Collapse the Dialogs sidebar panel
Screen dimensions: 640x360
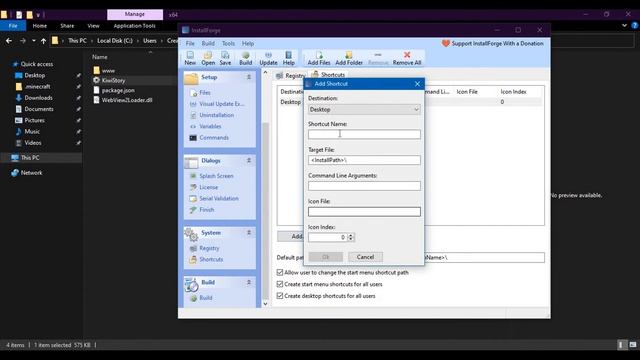click(249, 160)
